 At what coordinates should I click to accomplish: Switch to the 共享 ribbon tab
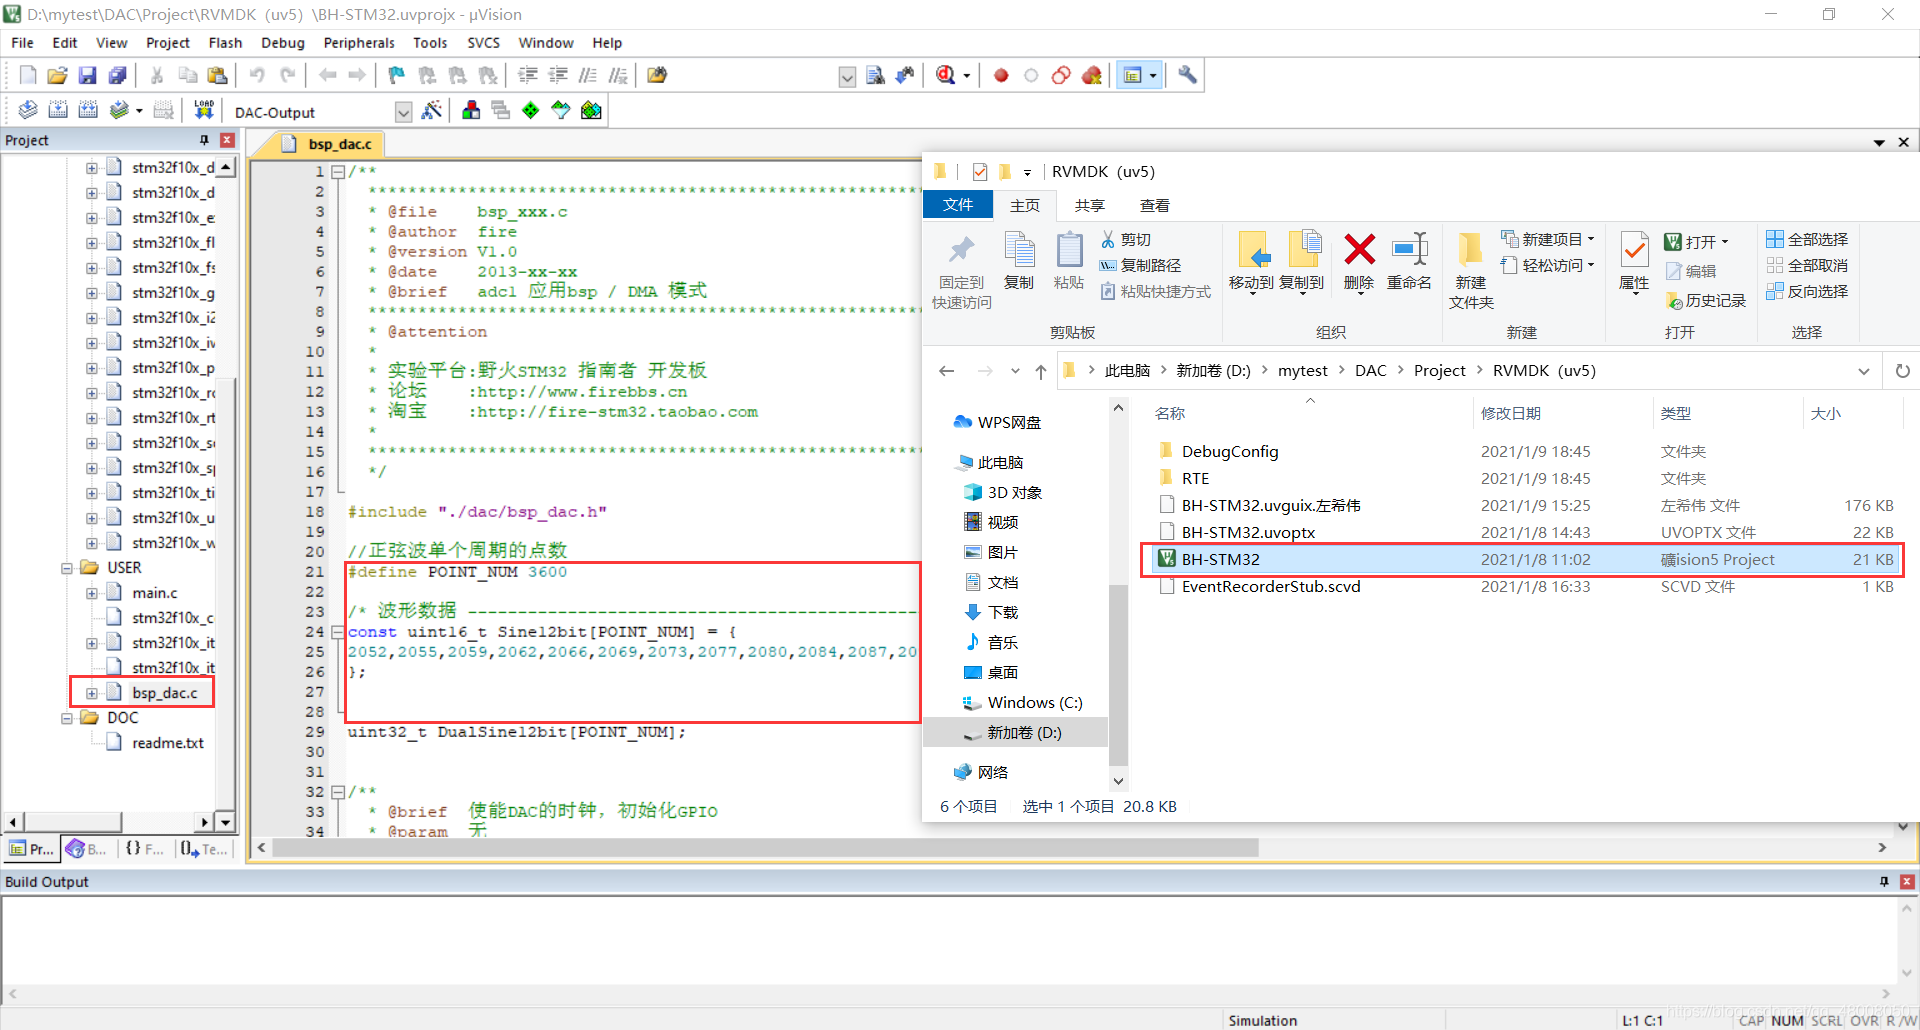click(x=1089, y=205)
